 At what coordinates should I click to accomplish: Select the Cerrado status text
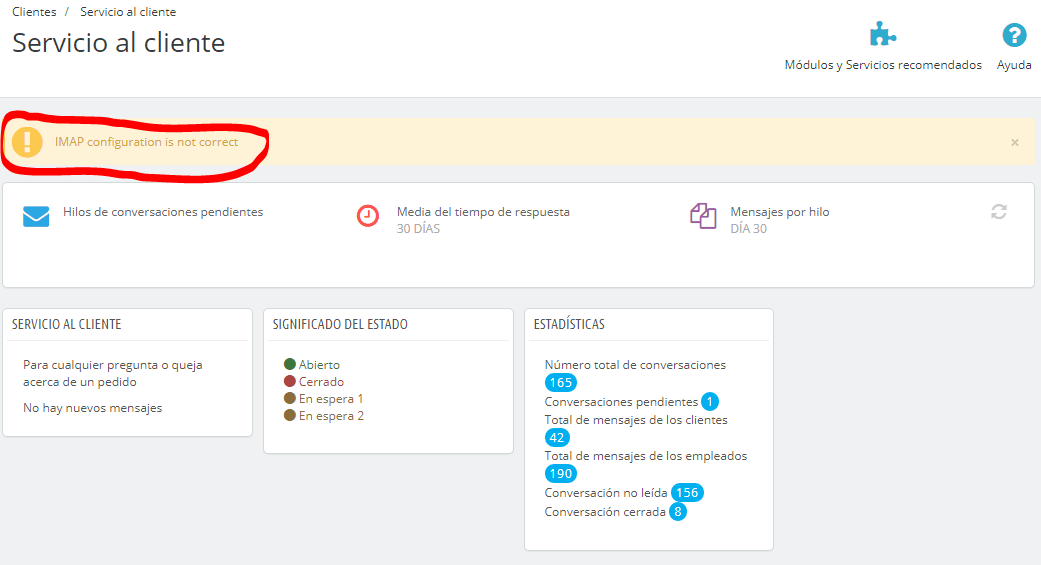pos(321,382)
